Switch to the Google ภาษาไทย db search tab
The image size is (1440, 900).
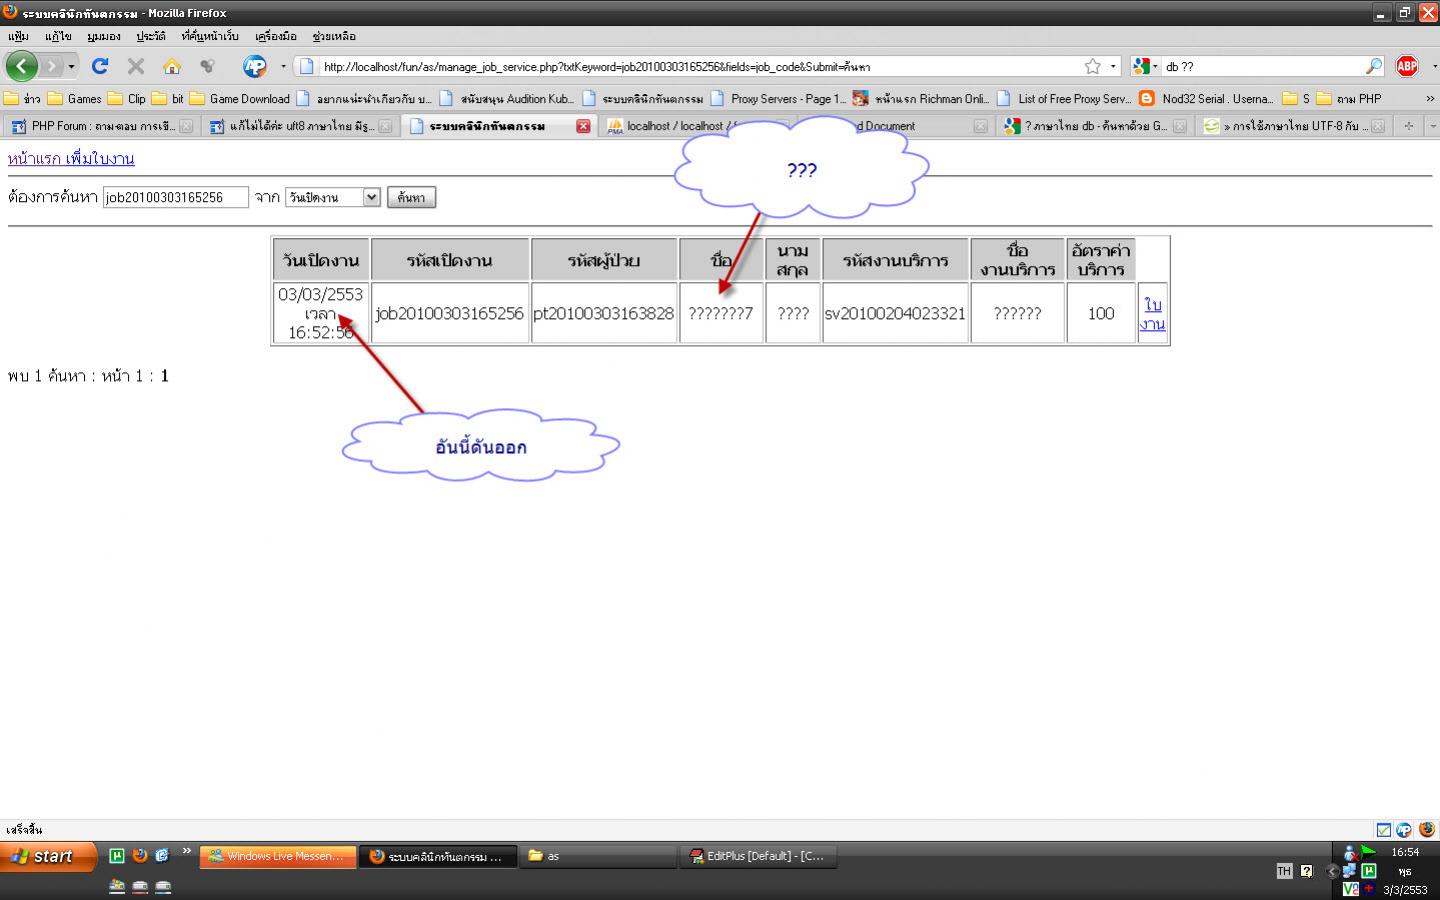tap(1095, 126)
